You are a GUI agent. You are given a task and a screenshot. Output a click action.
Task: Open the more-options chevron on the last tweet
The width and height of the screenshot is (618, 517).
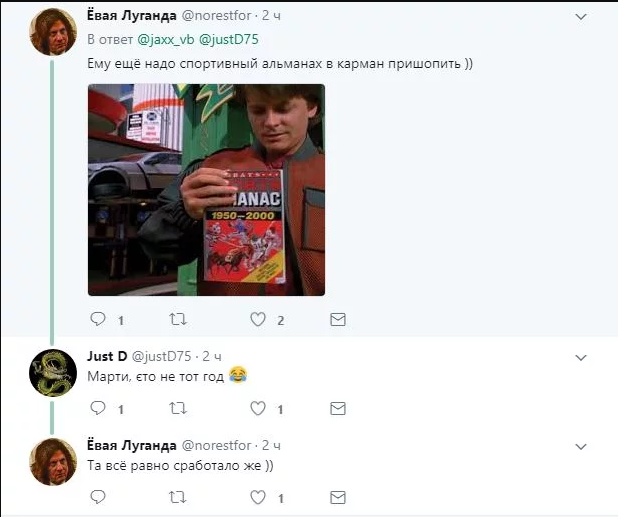(581, 446)
